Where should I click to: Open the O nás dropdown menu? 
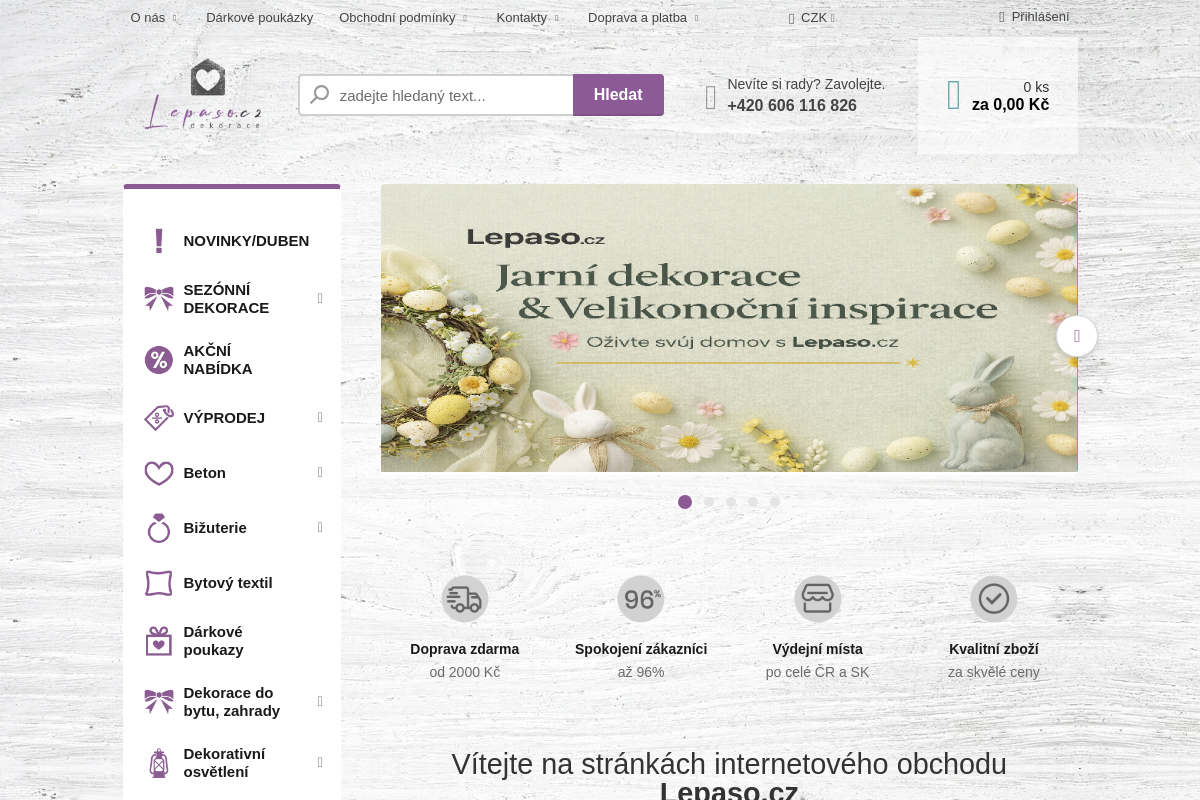[x=154, y=18]
